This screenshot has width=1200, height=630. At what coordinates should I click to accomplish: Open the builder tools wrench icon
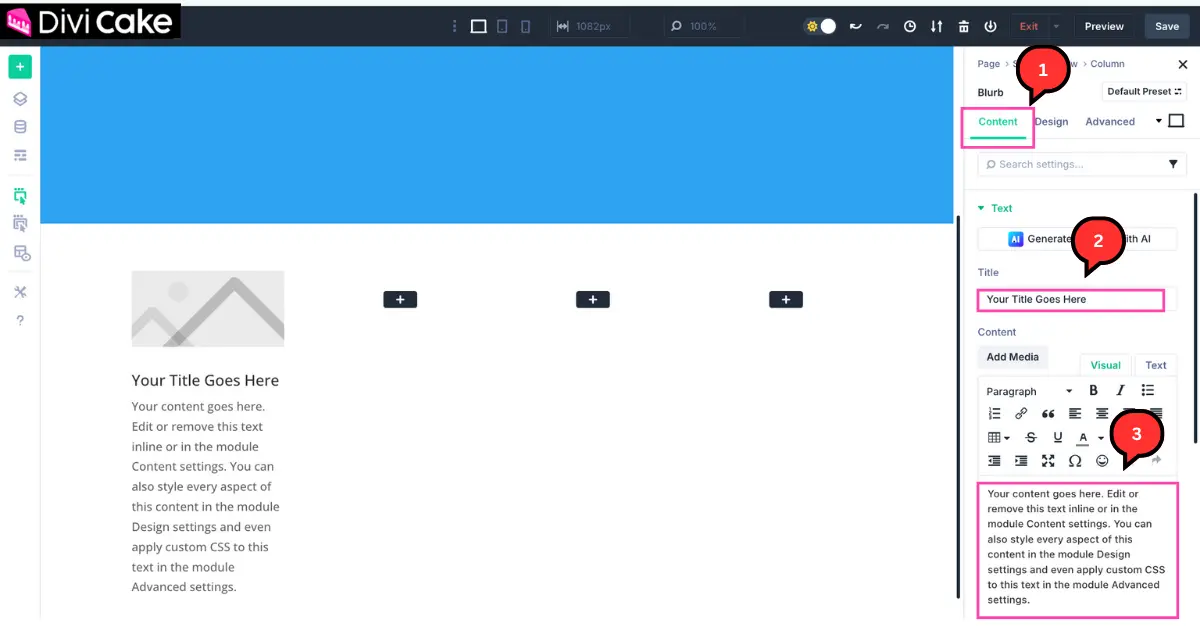(20, 292)
